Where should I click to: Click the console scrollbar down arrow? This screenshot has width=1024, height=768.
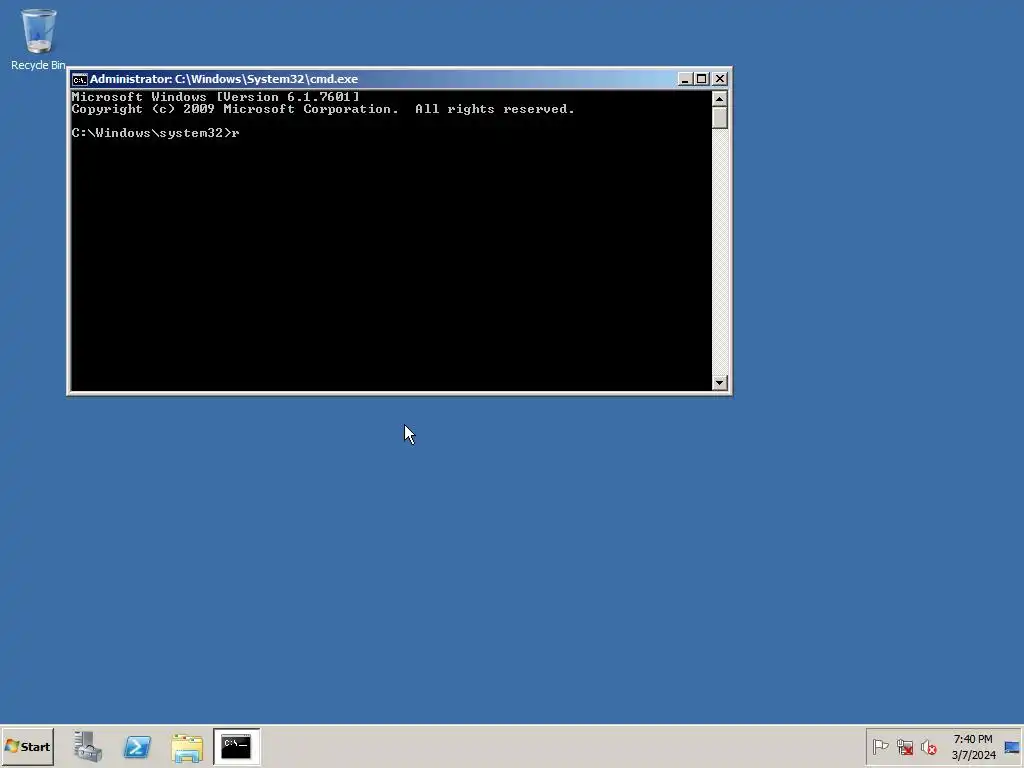[x=720, y=383]
